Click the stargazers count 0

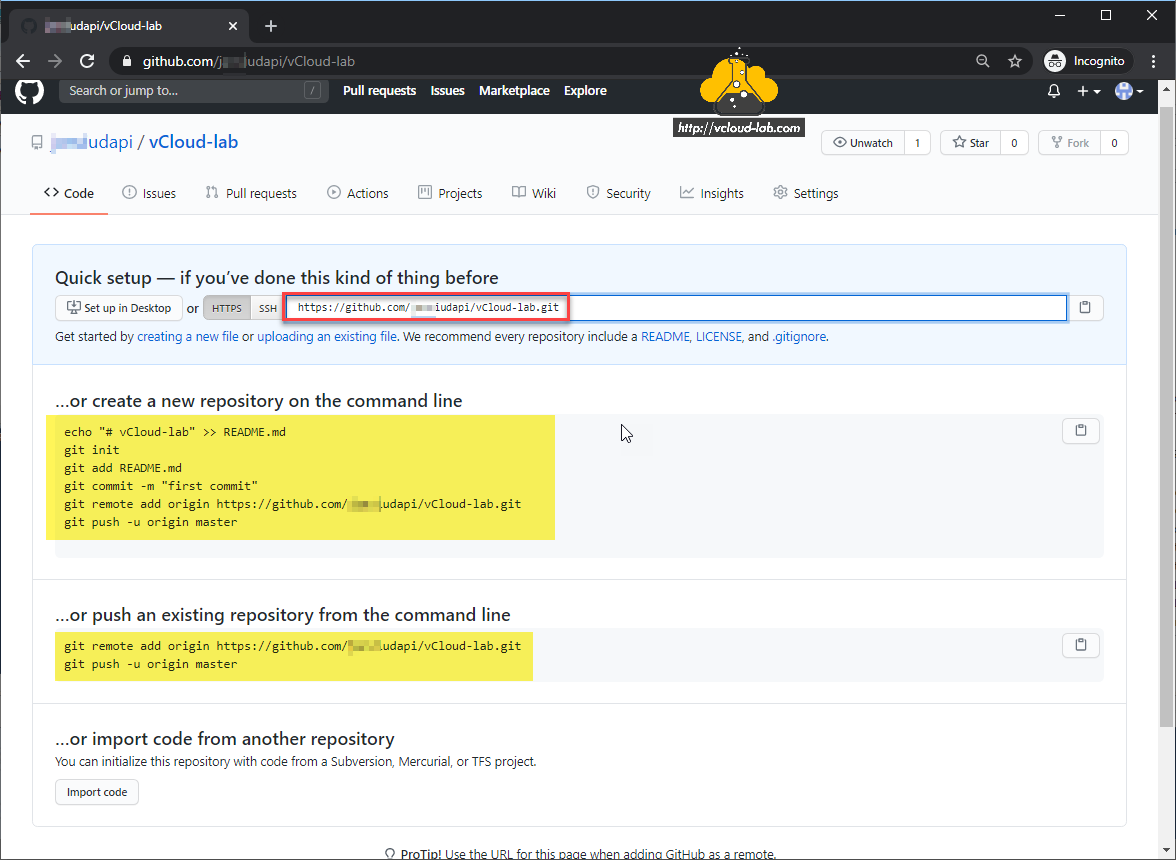tap(1014, 142)
